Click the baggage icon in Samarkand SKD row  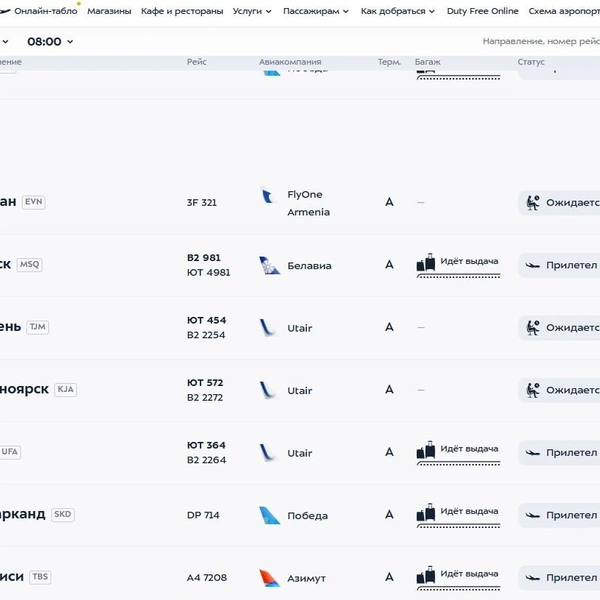(426, 512)
